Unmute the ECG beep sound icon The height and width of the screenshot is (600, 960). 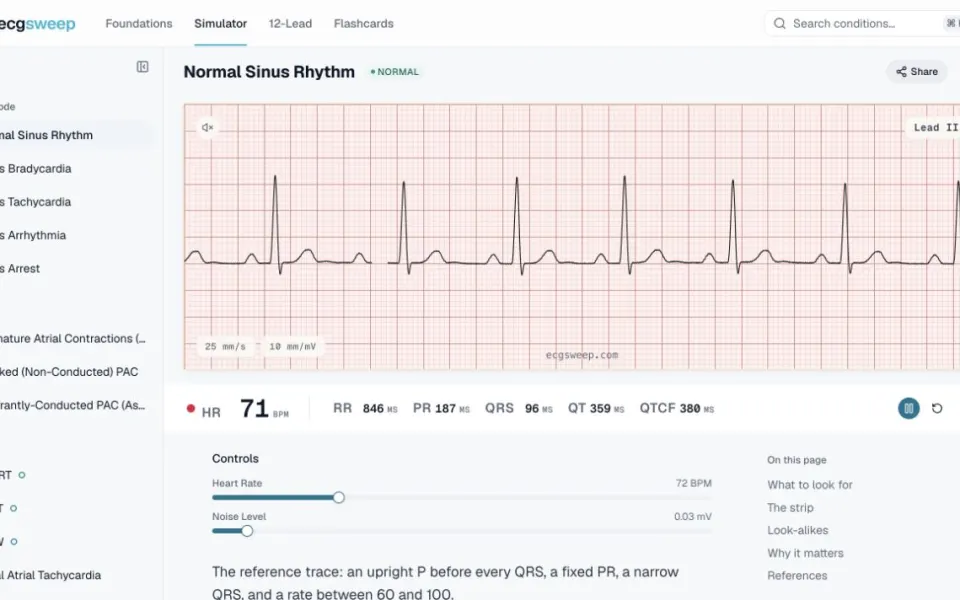[208, 127]
